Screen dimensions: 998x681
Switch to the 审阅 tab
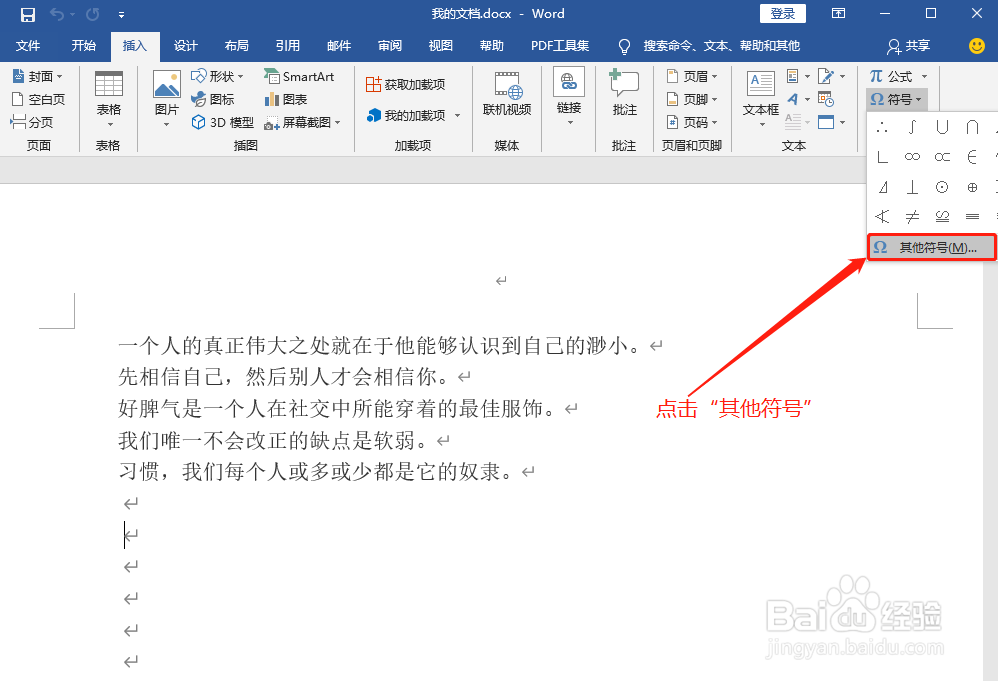(390, 46)
